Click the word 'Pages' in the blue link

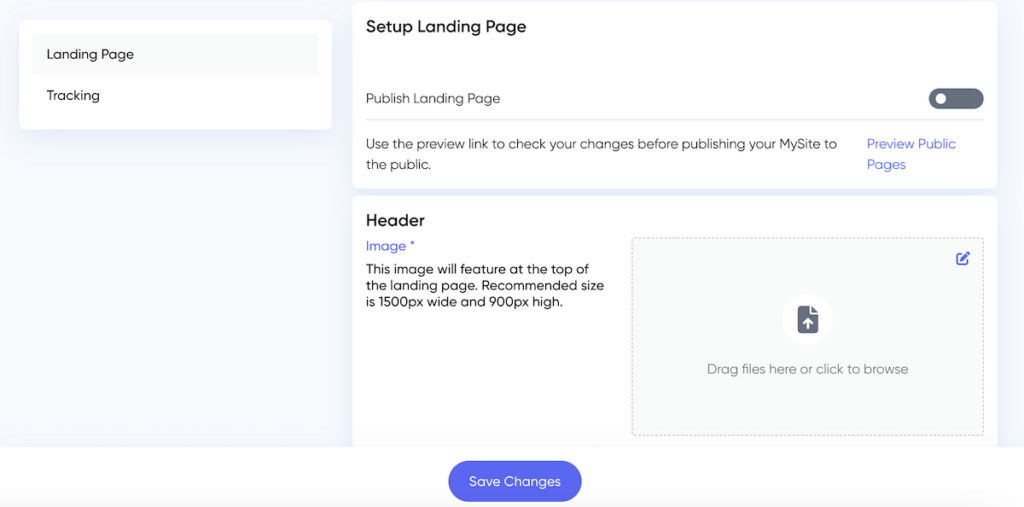[886, 165]
